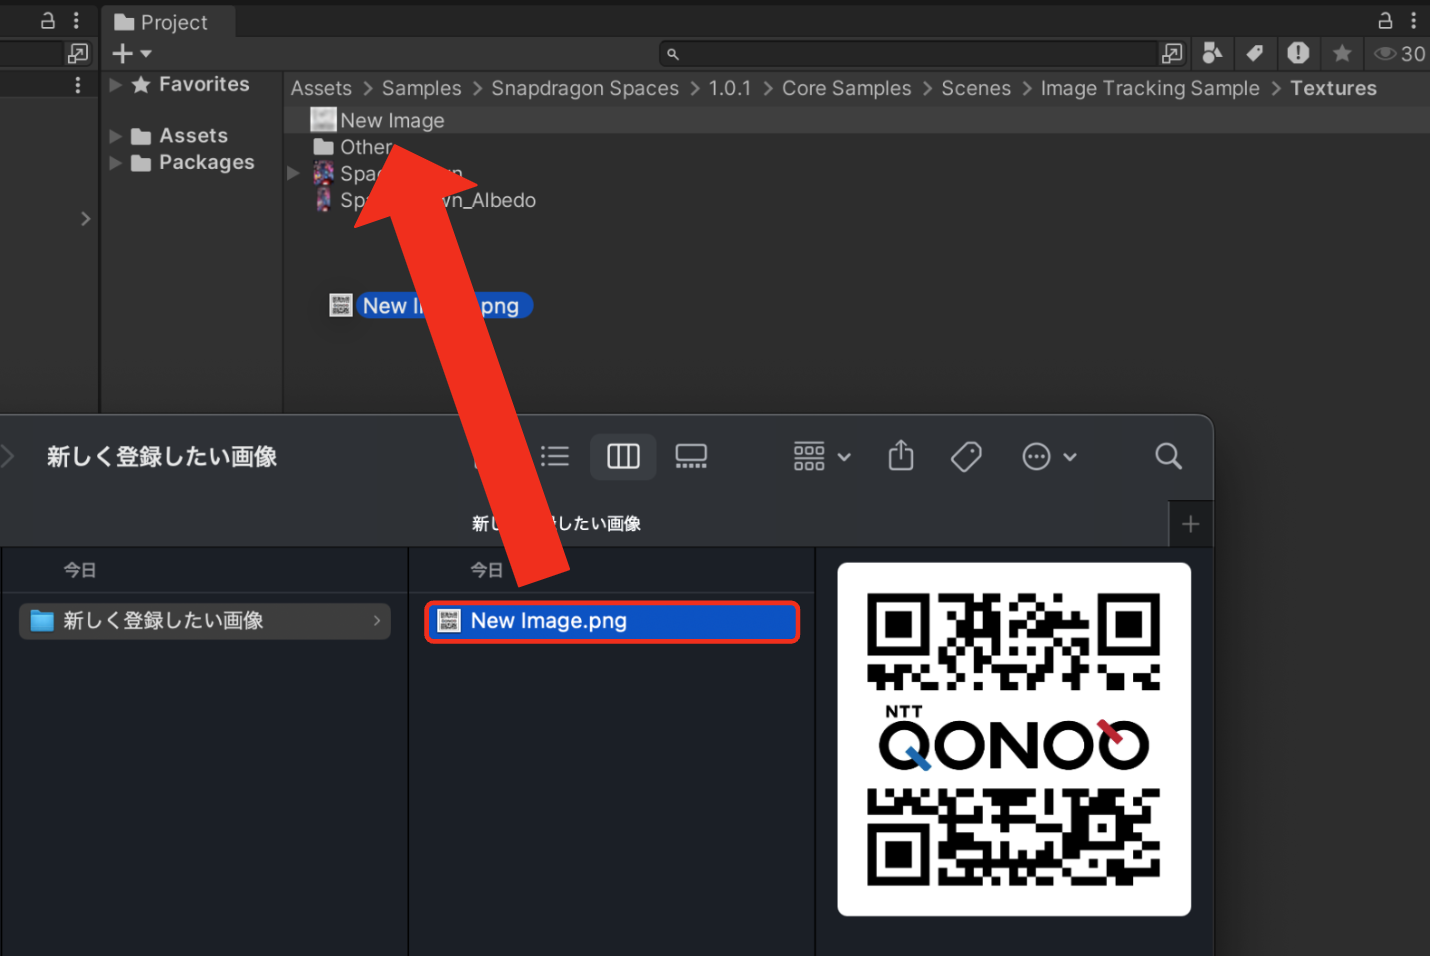Image resolution: width=1430 pixels, height=956 pixels.
Task: Expand the Favorites tree item
Action: coord(116,85)
